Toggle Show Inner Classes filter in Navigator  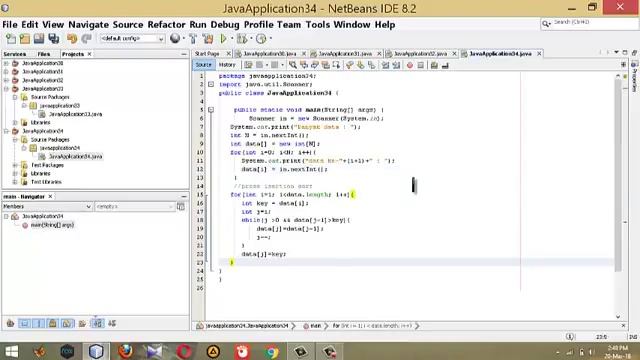(67, 324)
